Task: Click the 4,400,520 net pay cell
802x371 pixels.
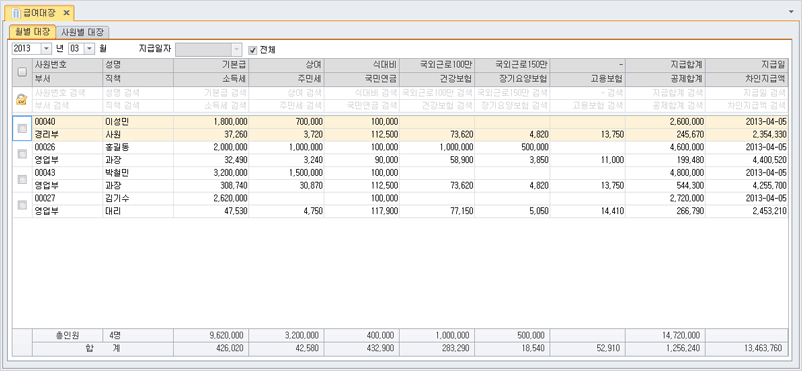Action: [747, 160]
